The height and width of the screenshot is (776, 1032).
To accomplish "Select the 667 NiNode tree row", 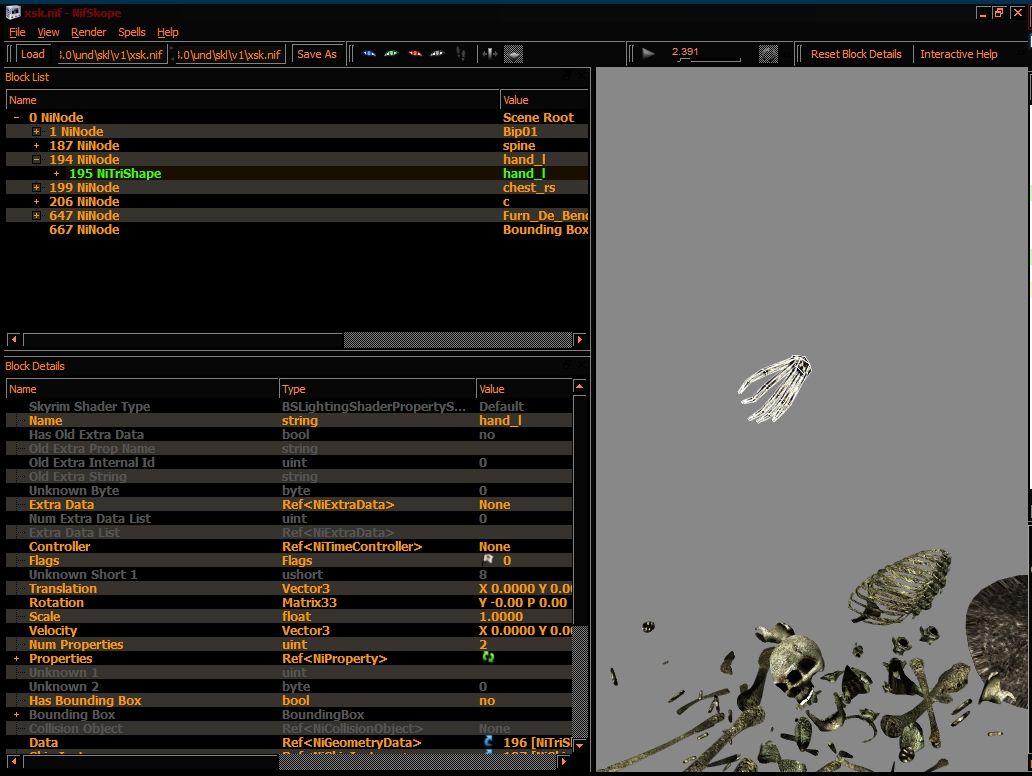I will 297,230.
